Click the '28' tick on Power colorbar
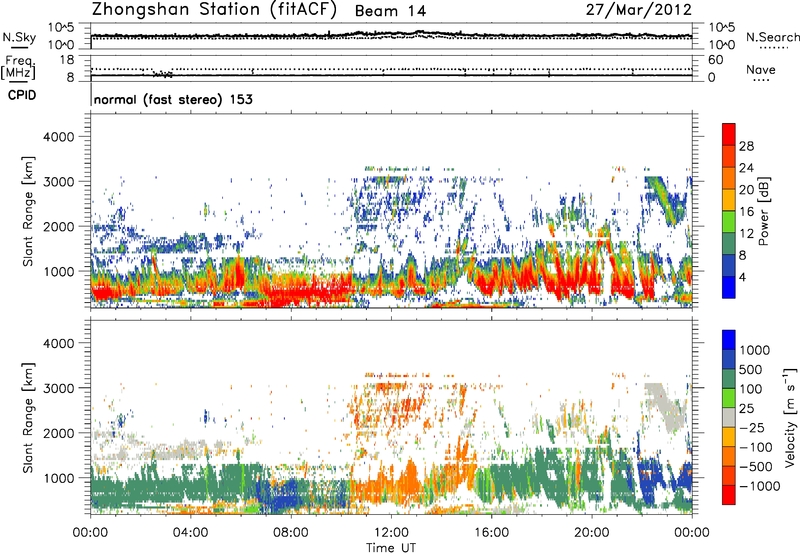Viewport: 800px width, 554px height. point(746,146)
